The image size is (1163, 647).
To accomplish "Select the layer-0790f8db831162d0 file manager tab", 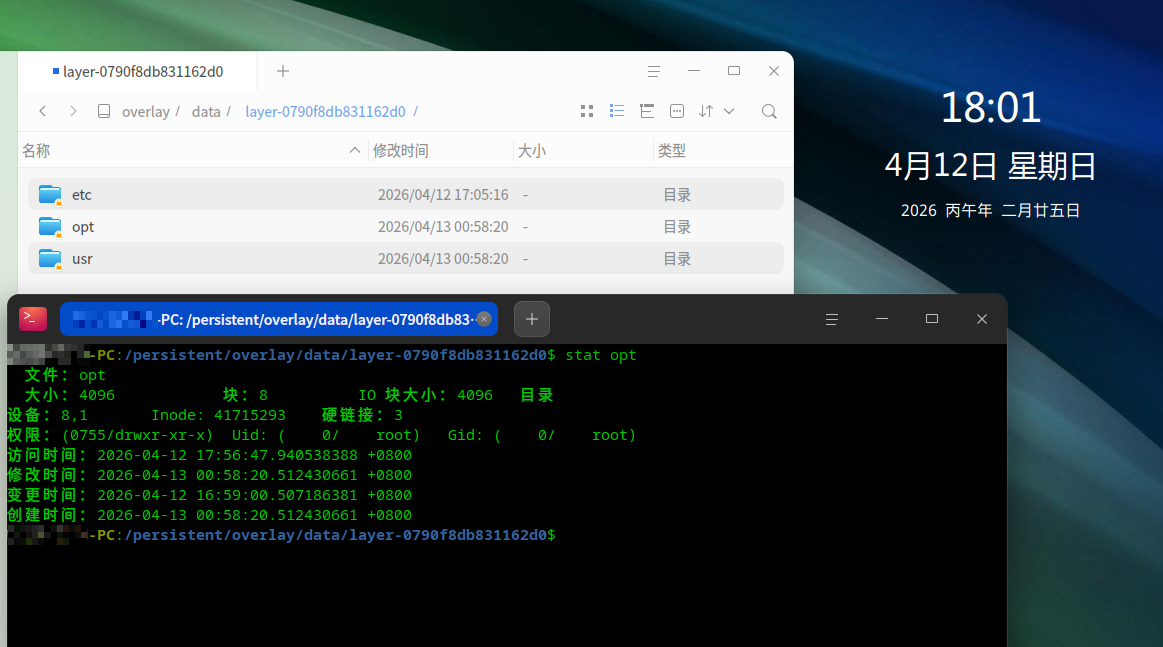I will 138,71.
